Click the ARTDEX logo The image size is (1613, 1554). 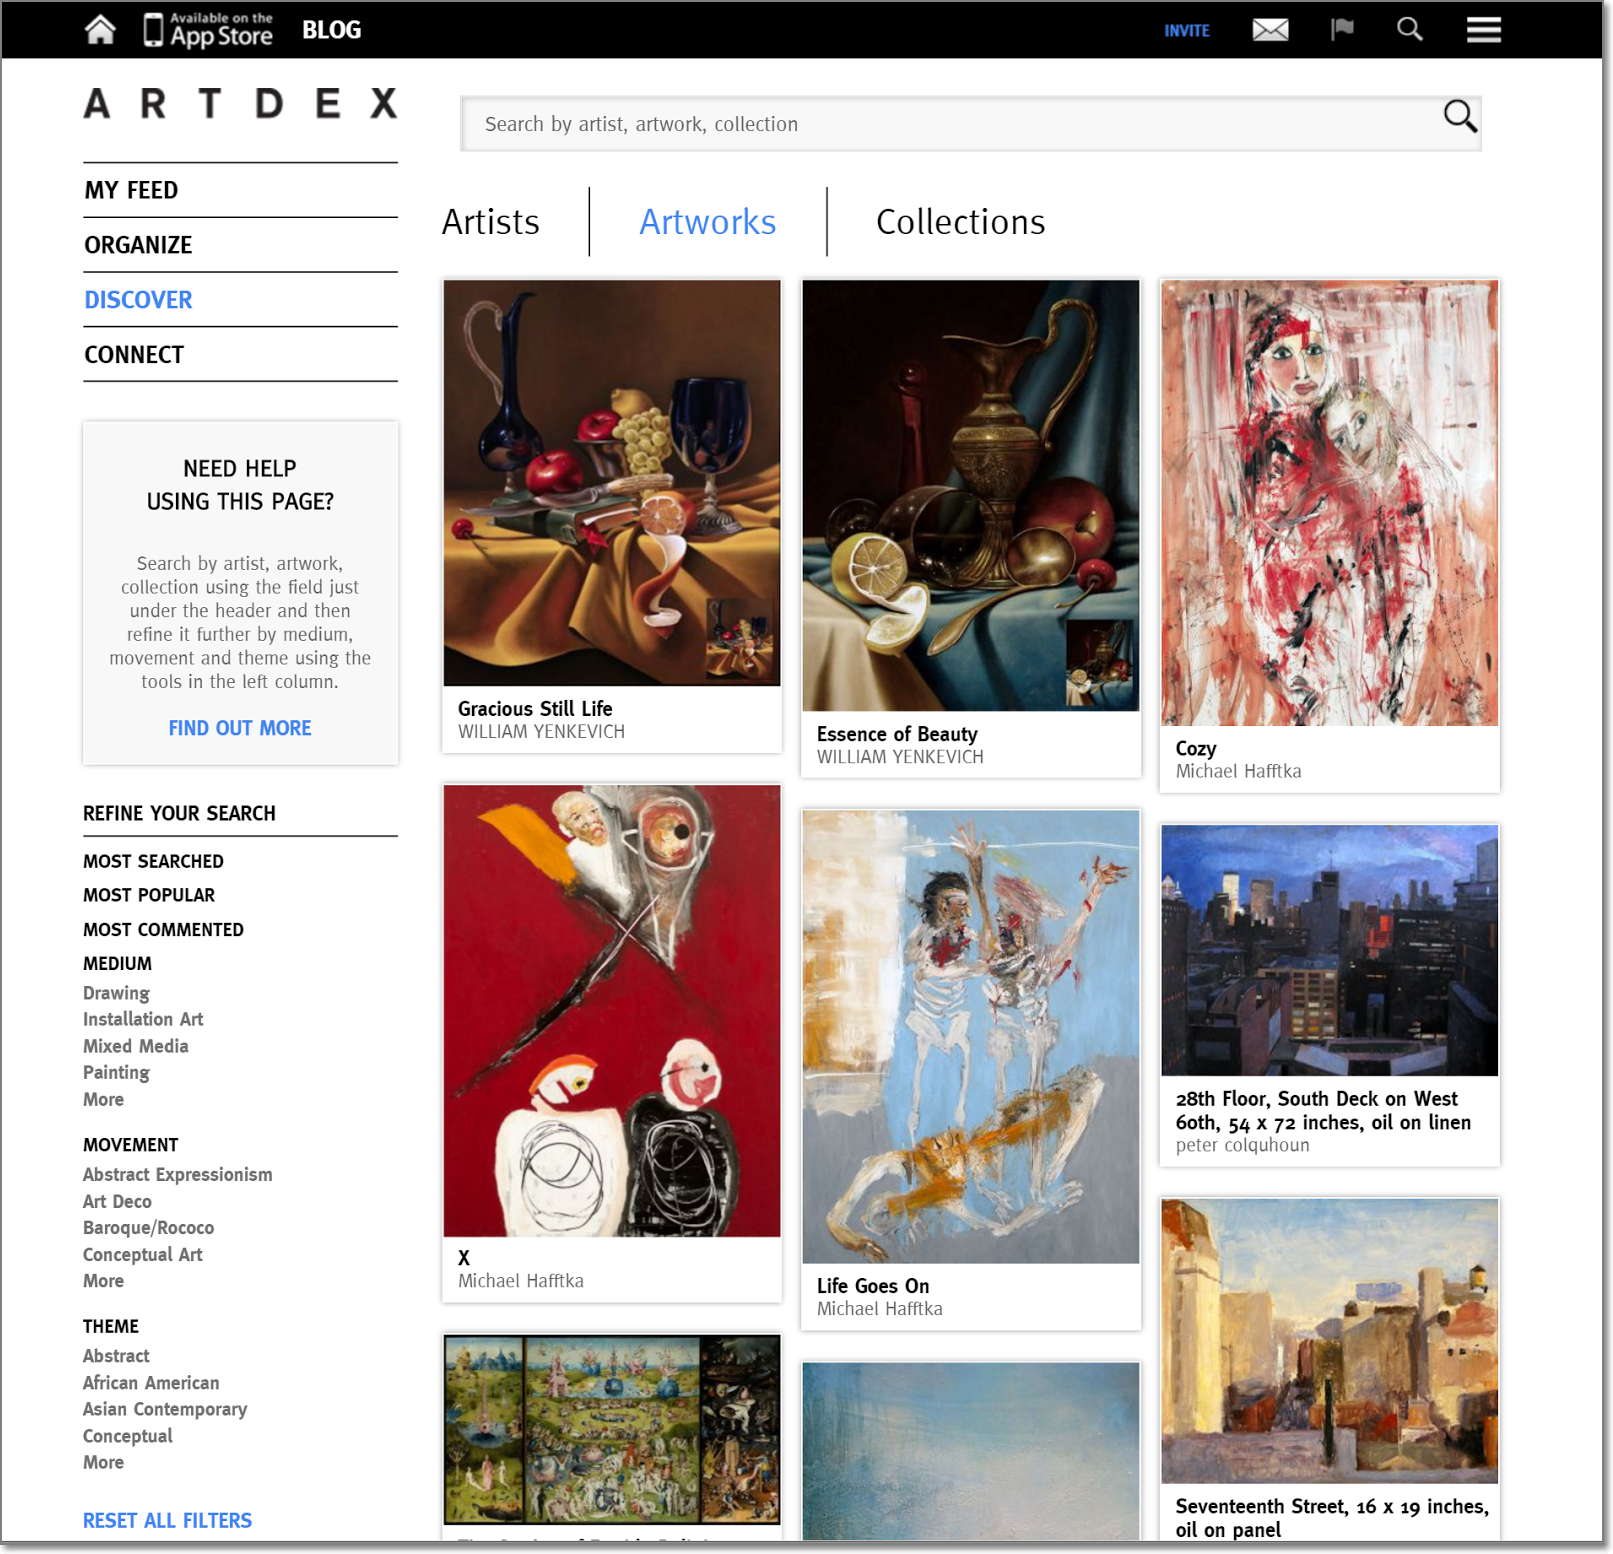[x=241, y=103]
